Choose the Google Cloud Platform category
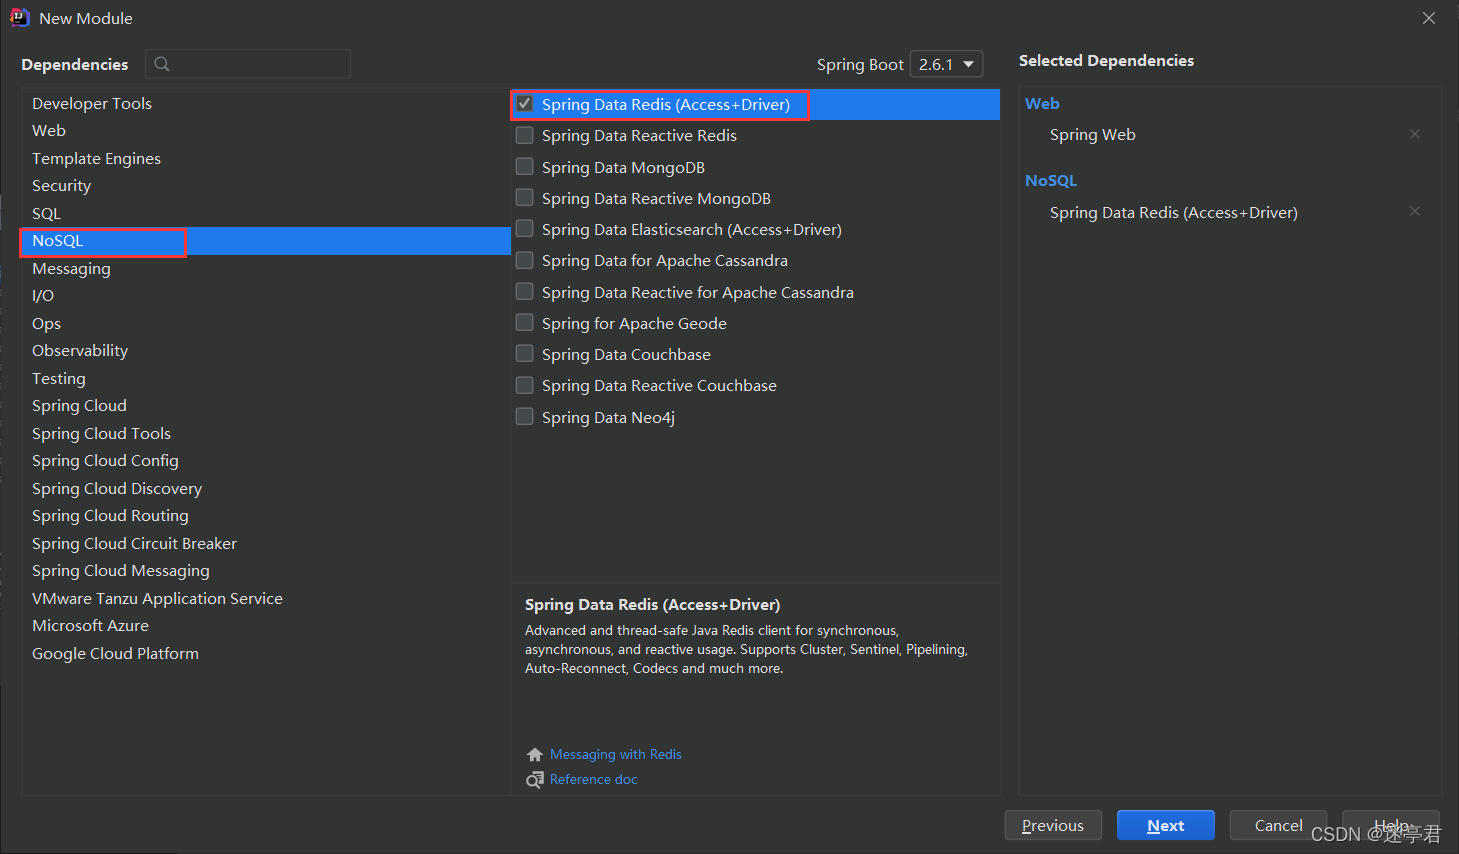 [x=266, y=653]
